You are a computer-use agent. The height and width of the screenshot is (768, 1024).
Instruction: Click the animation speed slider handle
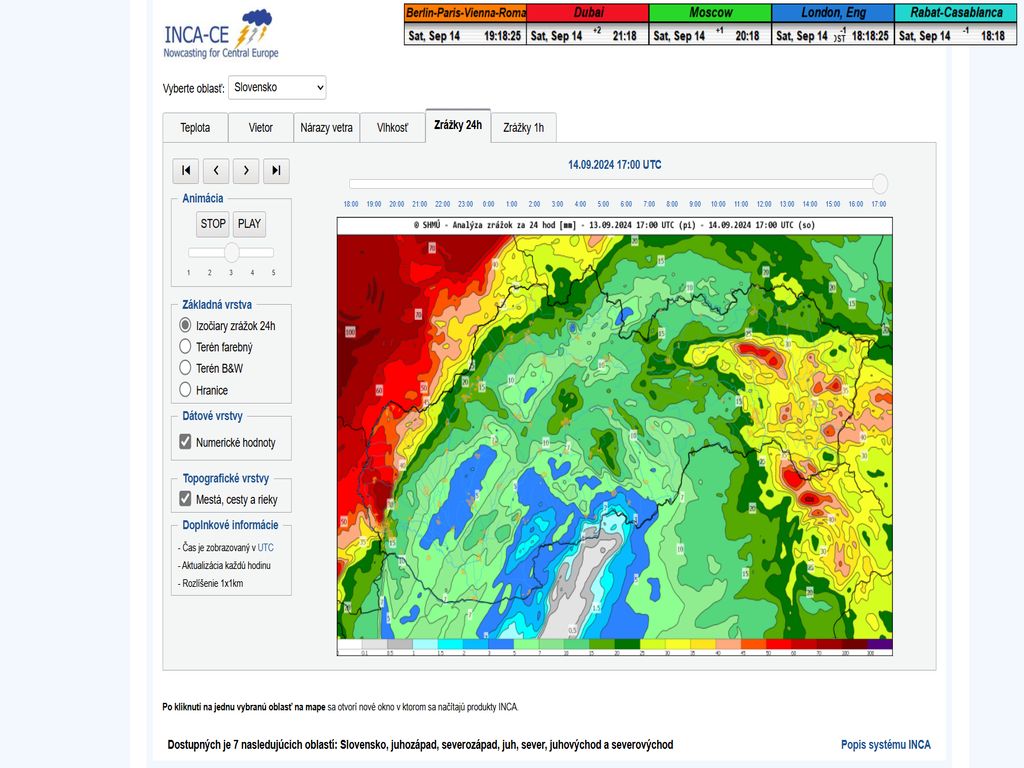231,252
